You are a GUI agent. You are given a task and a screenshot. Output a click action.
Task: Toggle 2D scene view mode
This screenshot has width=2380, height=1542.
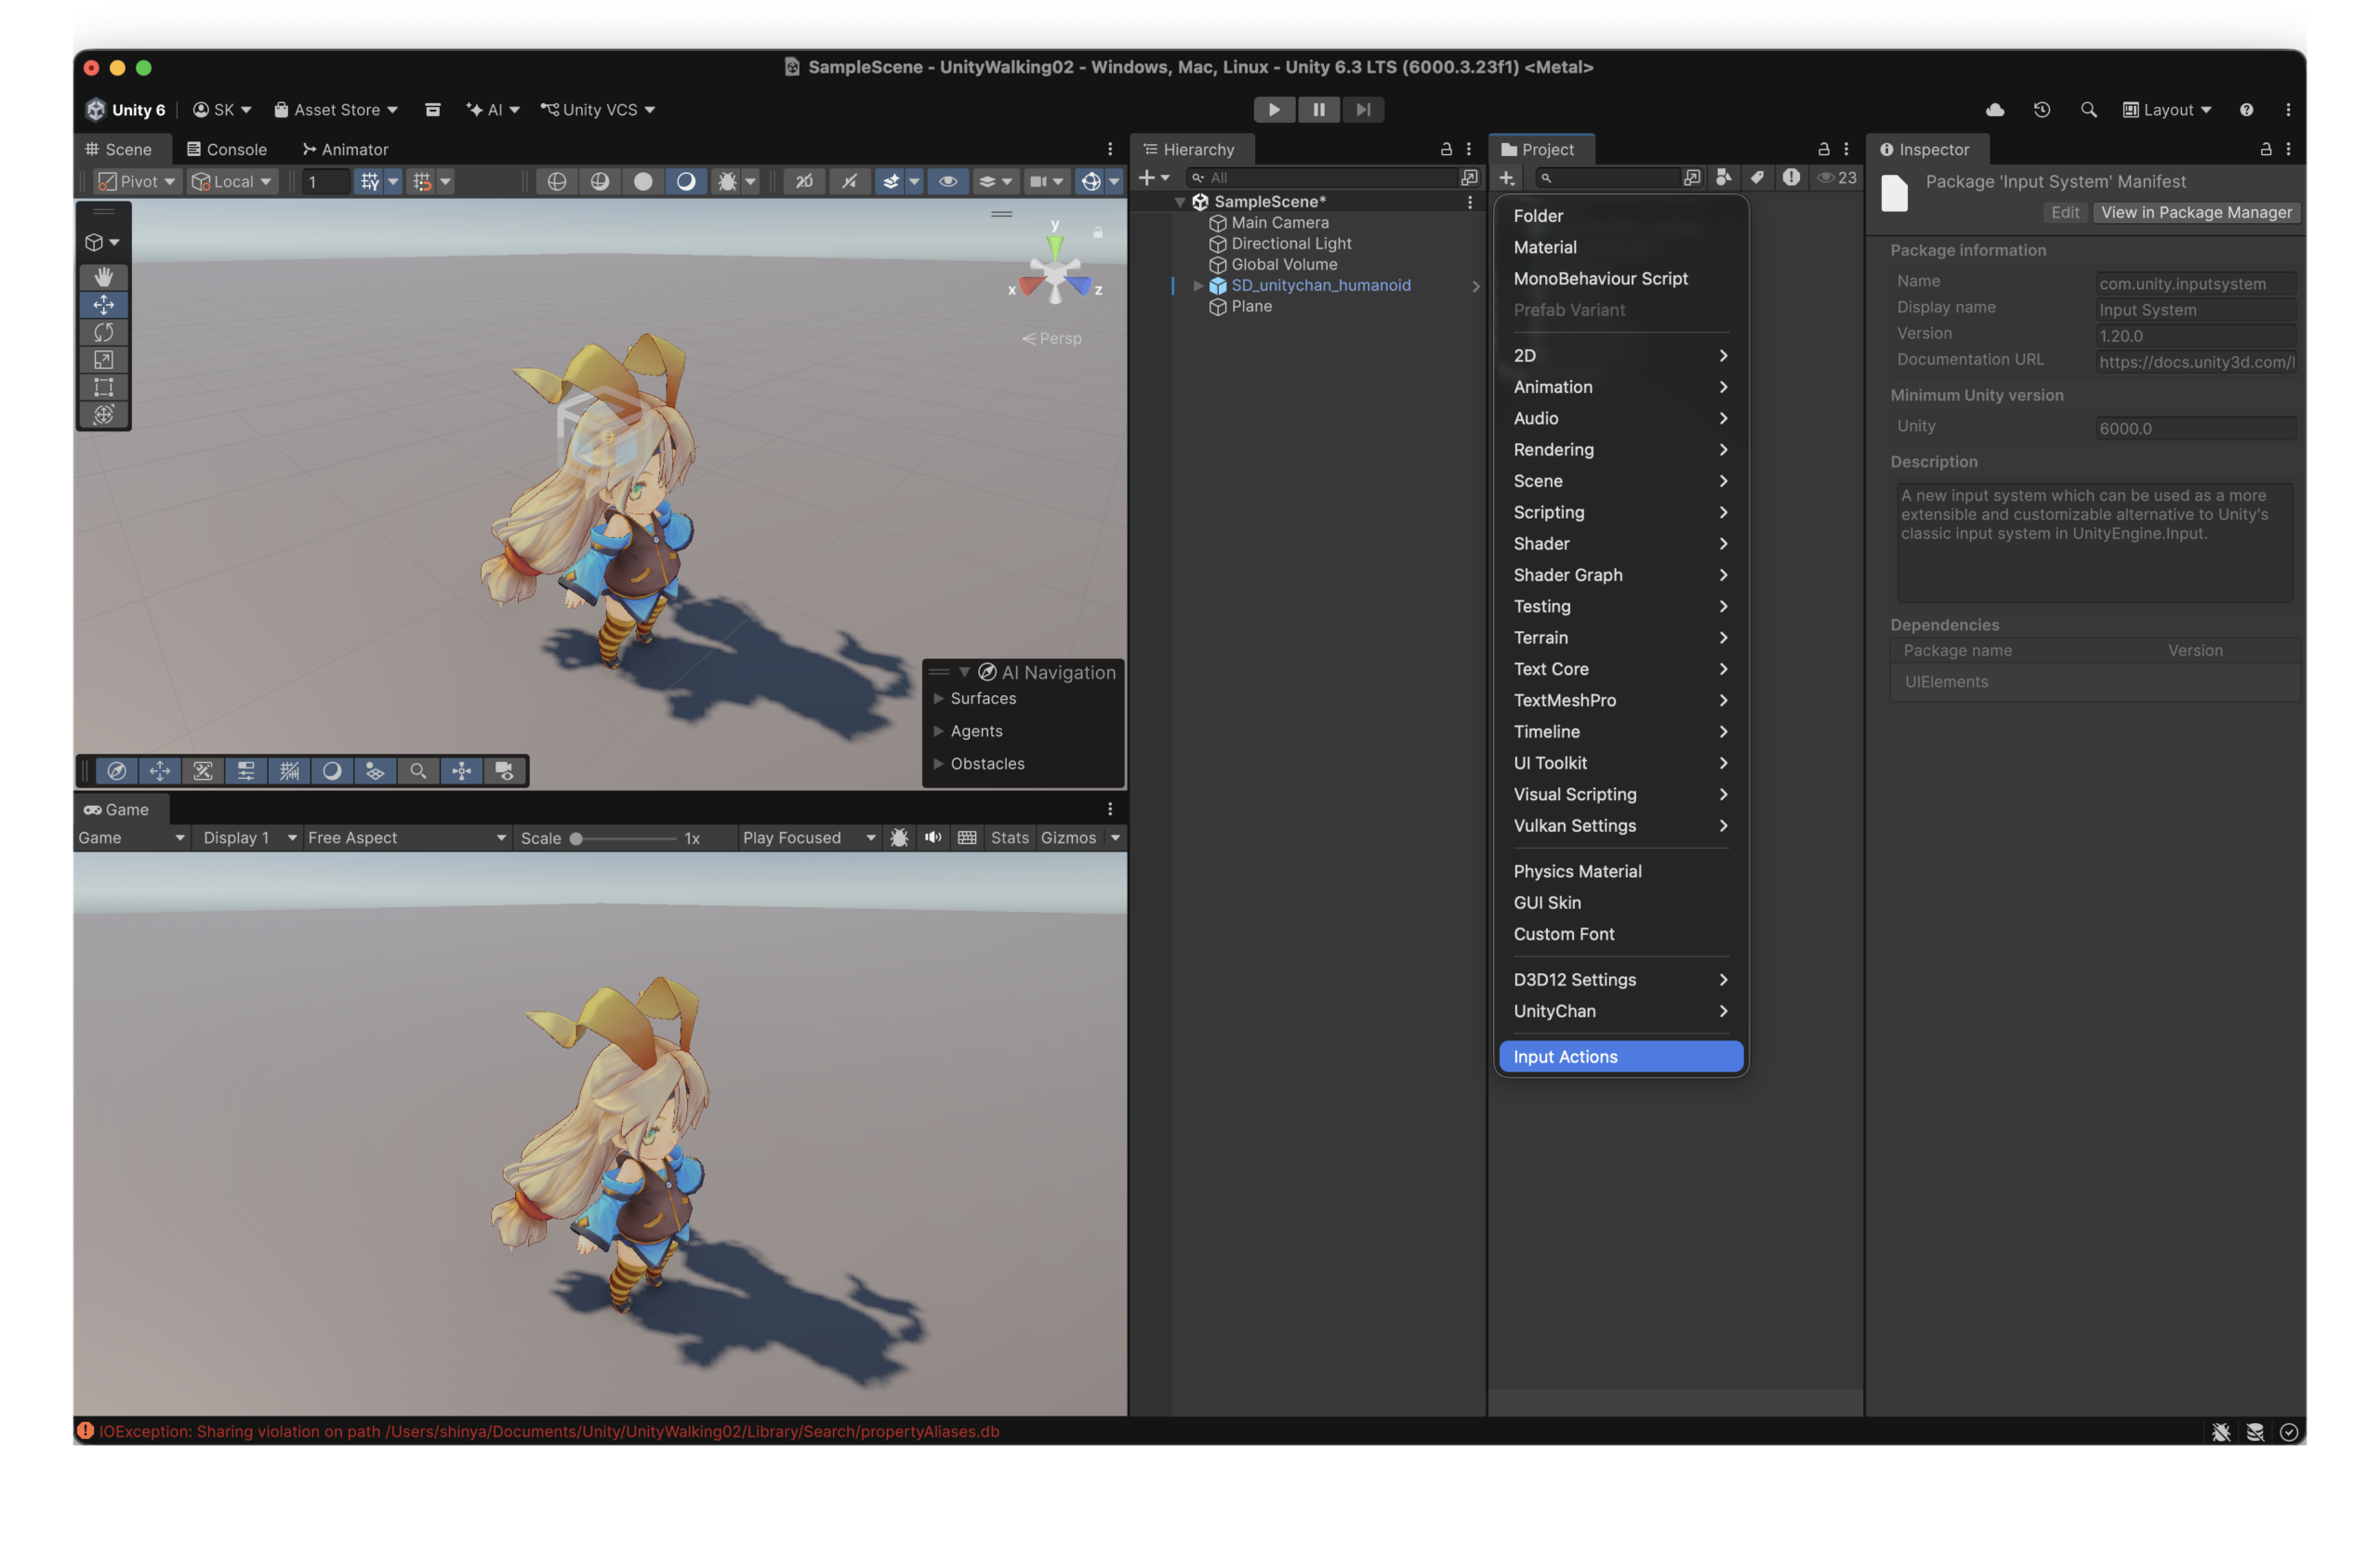coord(804,182)
